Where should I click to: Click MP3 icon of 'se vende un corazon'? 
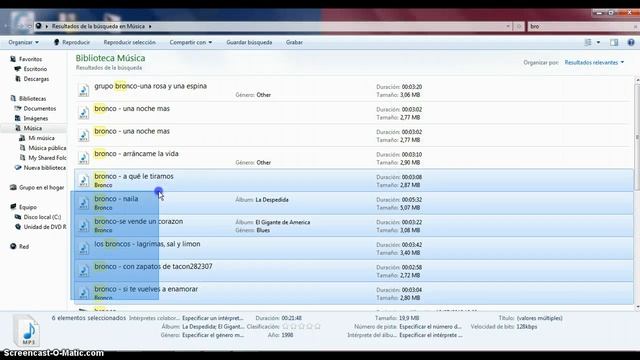coord(84,226)
